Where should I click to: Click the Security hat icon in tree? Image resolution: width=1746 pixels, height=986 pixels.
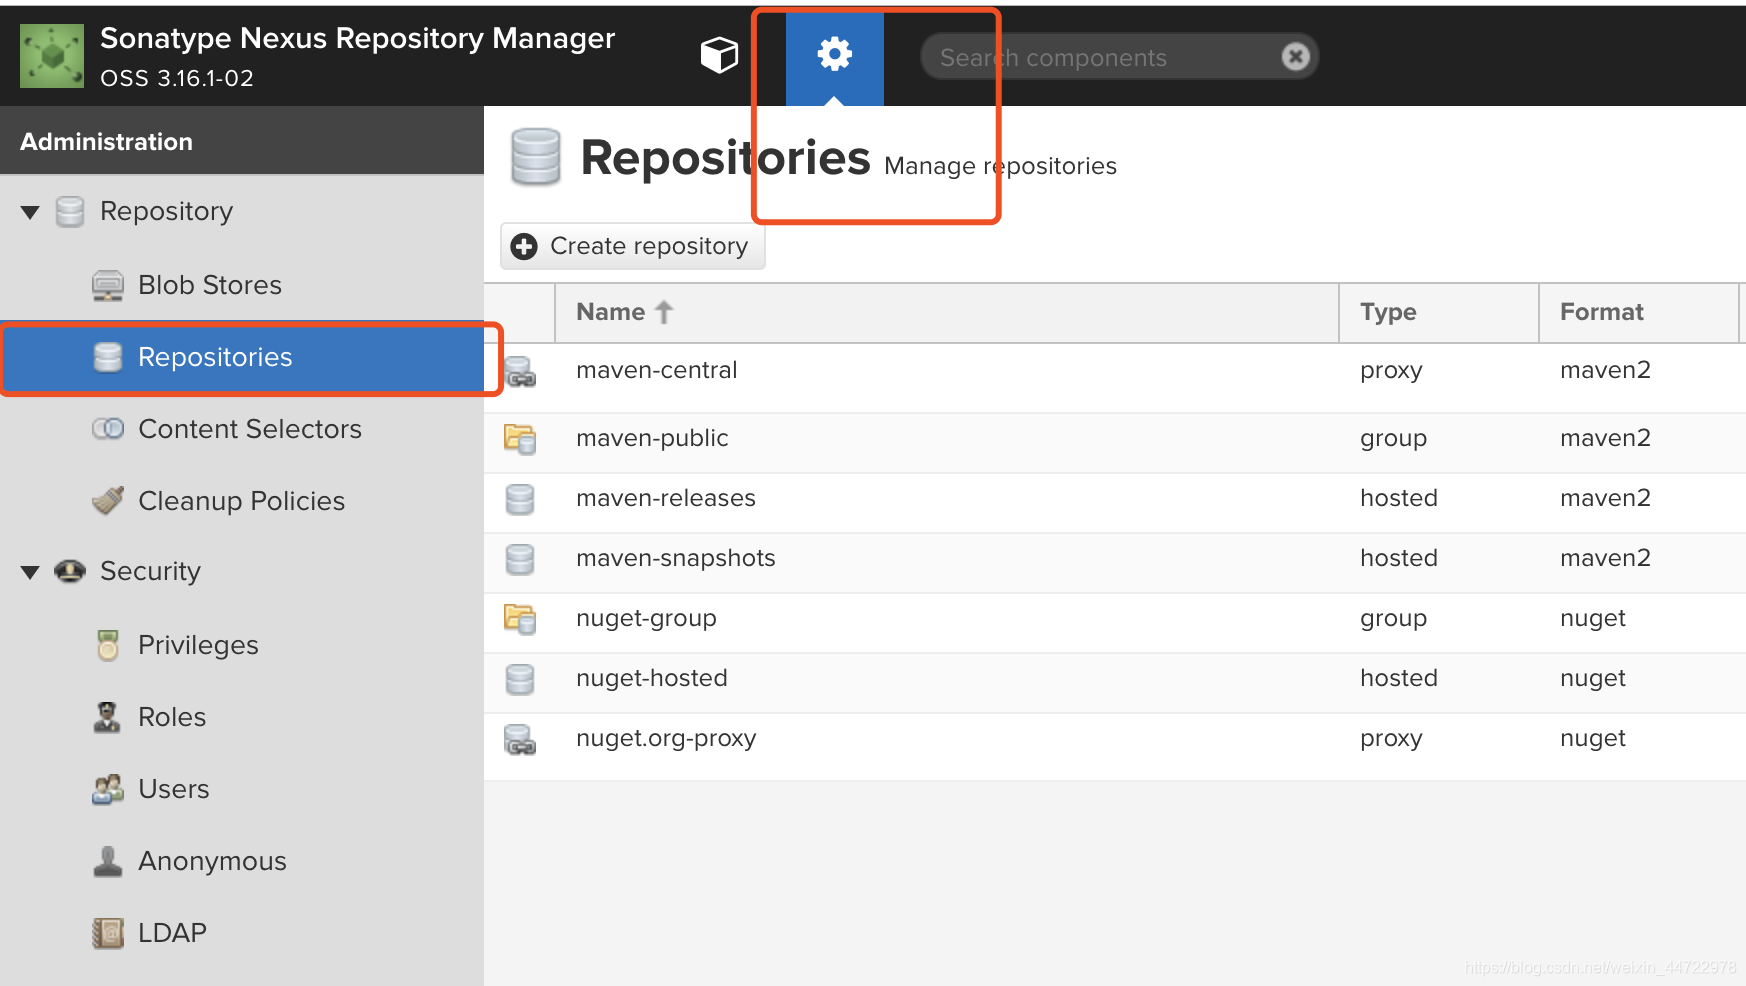click(x=70, y=571)
